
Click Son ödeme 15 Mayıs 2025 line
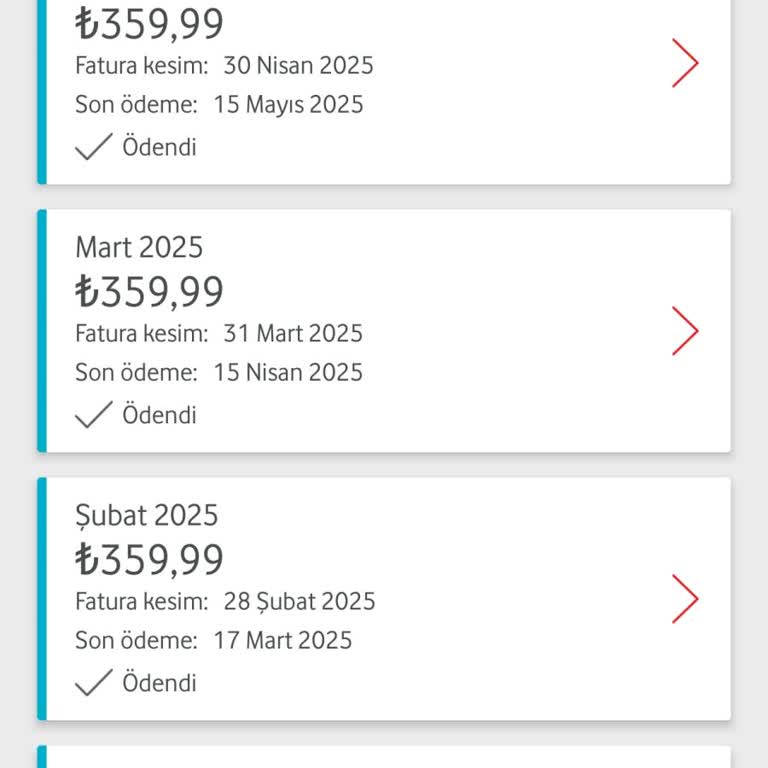pos(219,105)
